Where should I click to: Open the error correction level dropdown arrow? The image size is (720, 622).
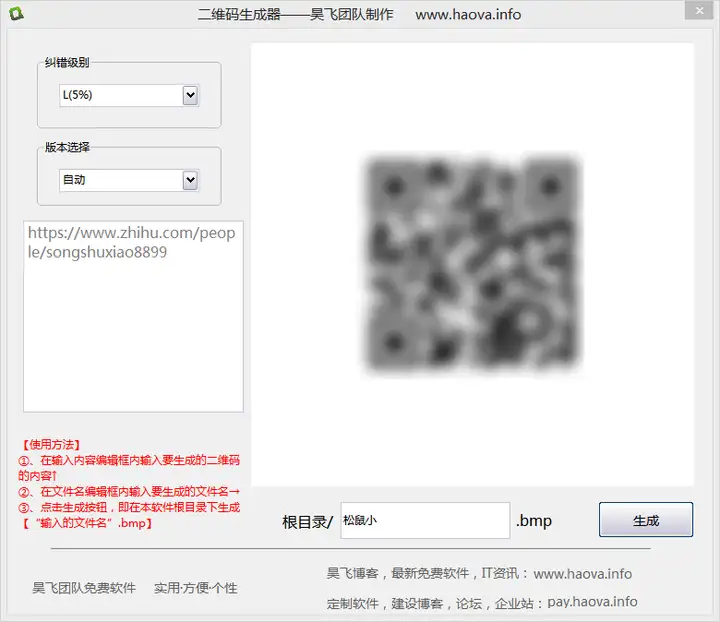tap(190, 95)
